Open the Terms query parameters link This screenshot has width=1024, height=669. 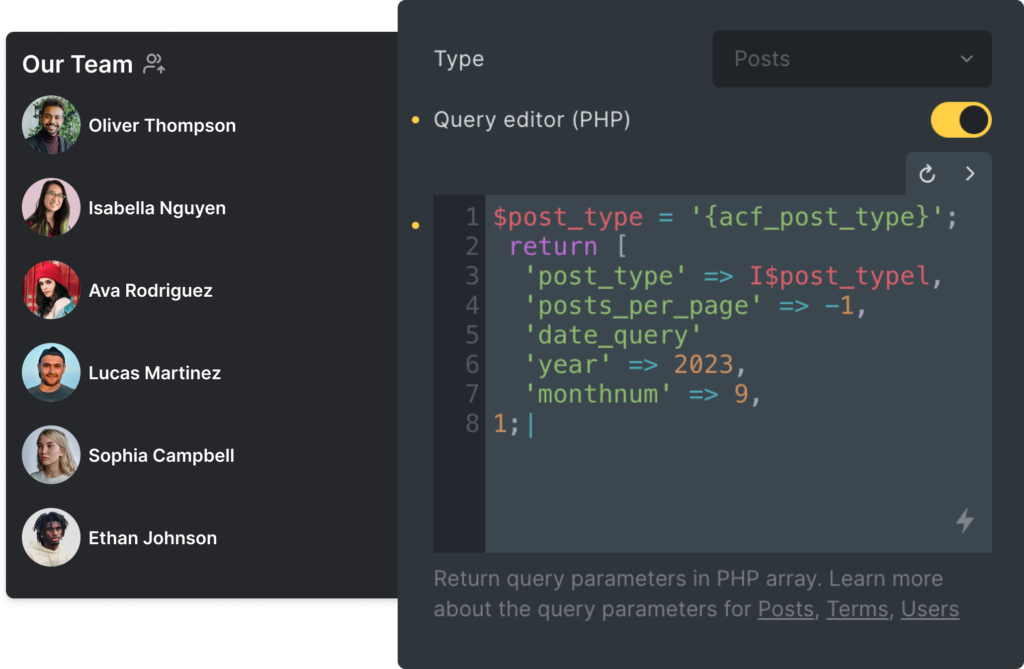tap(857, 609)
